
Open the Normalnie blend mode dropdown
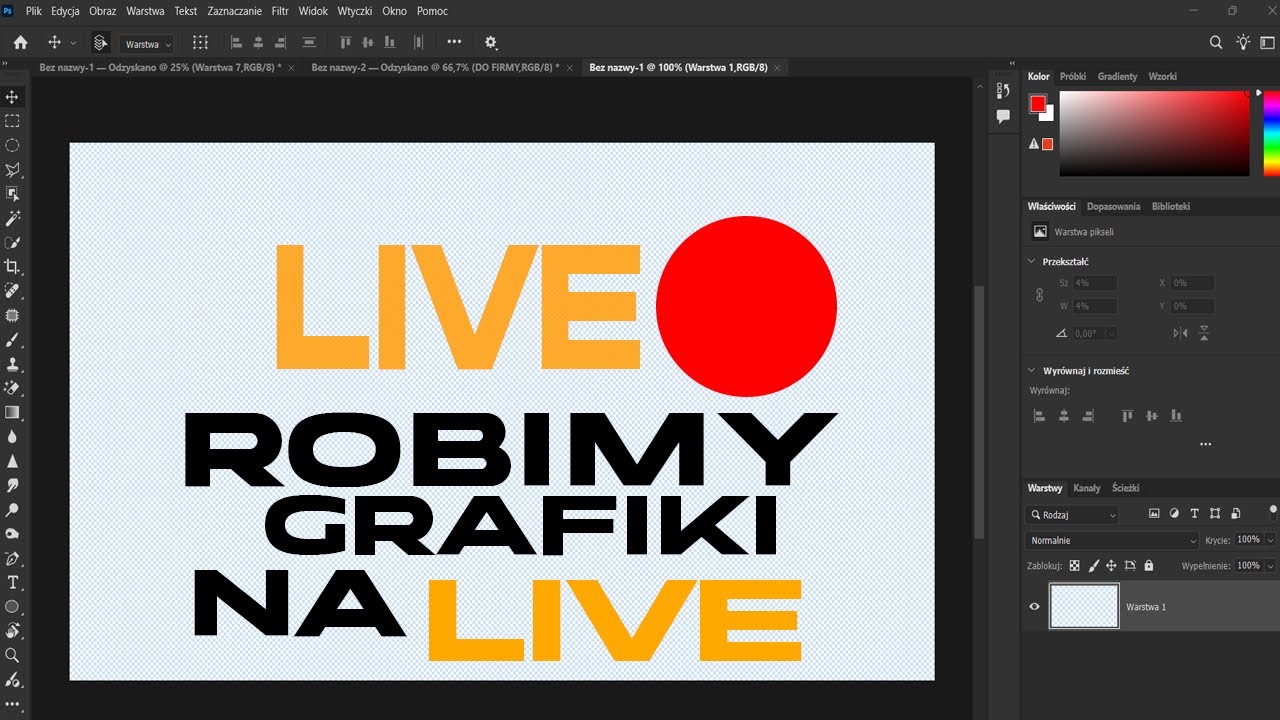point(1112,540)
